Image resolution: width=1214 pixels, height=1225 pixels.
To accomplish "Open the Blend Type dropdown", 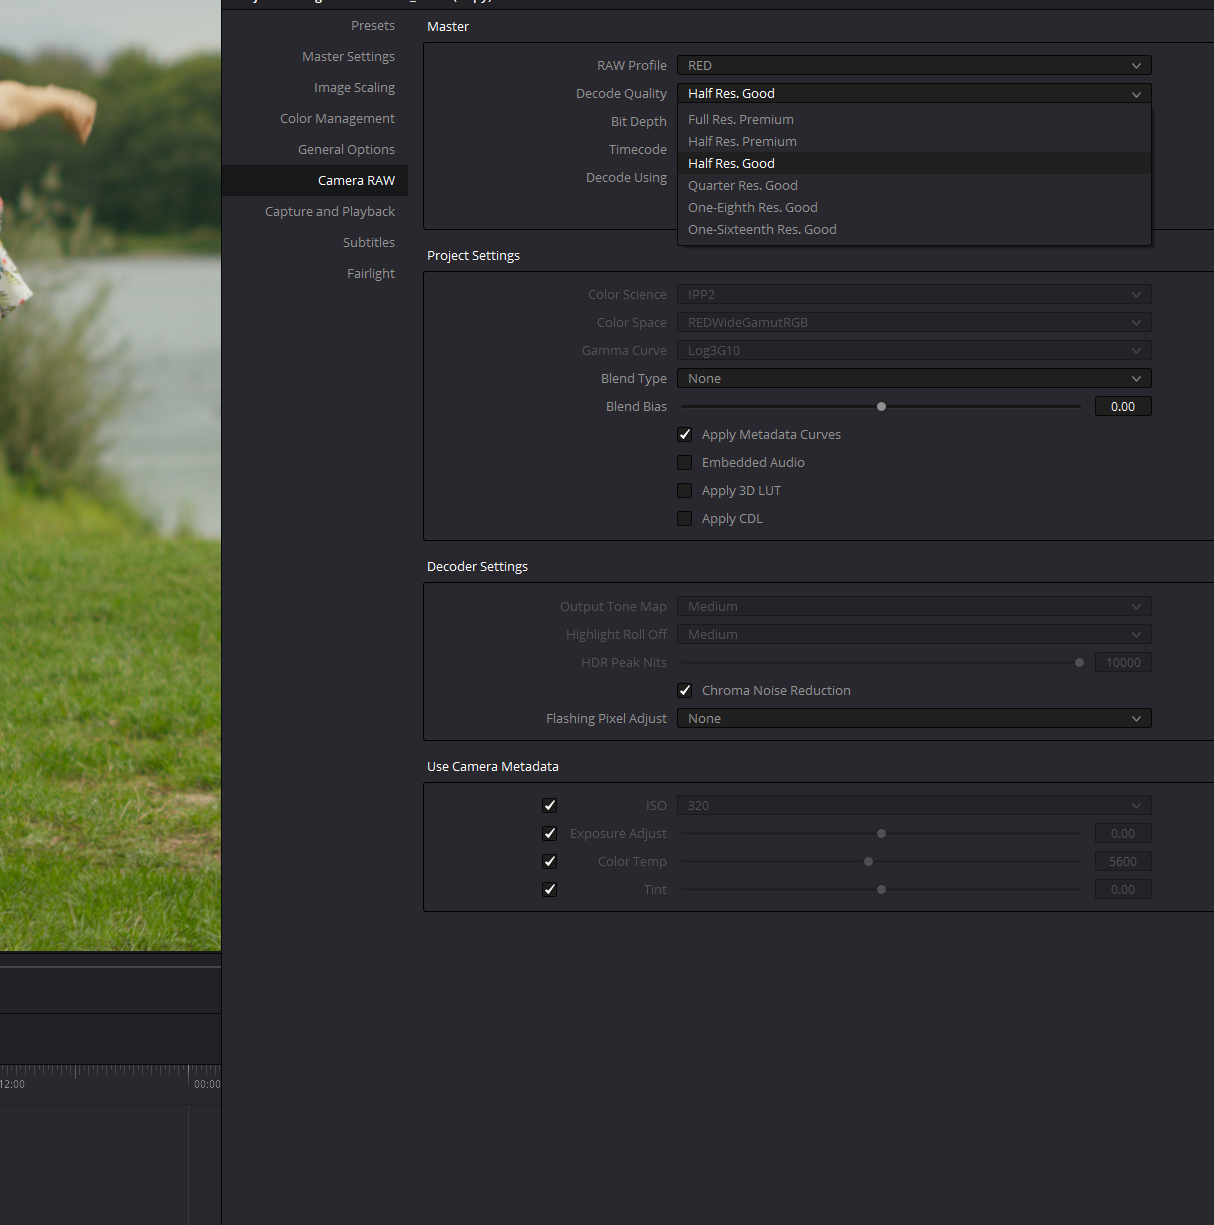I will coord(914,378).
